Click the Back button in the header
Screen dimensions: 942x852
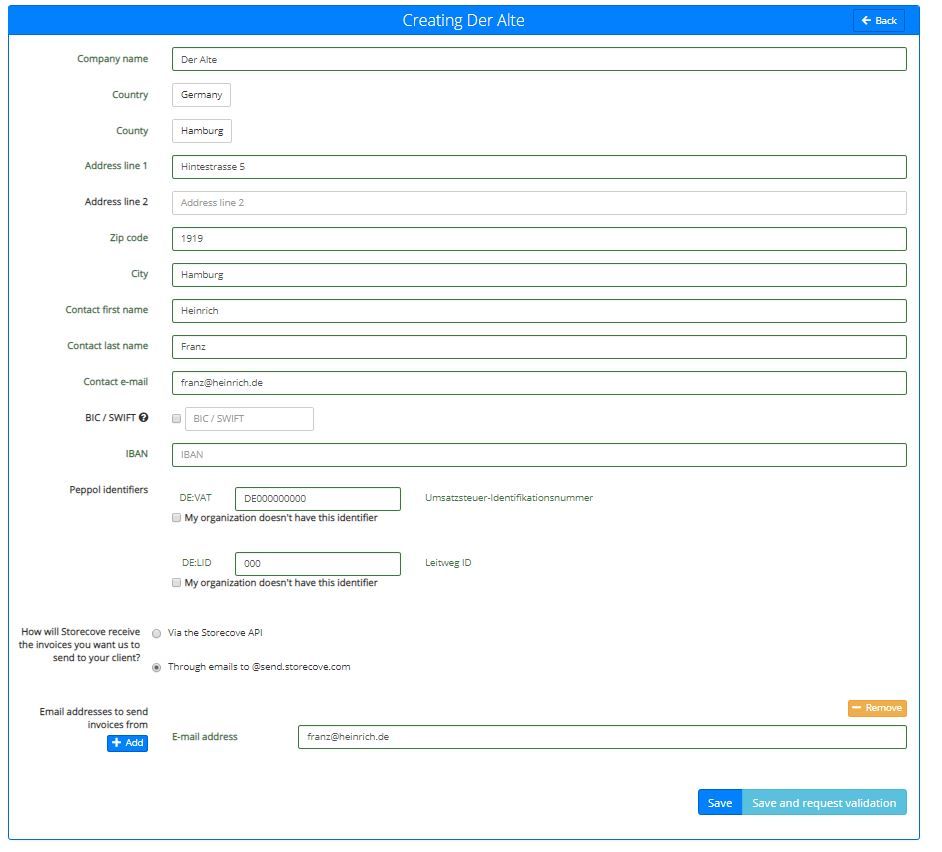tap(878, 20)
